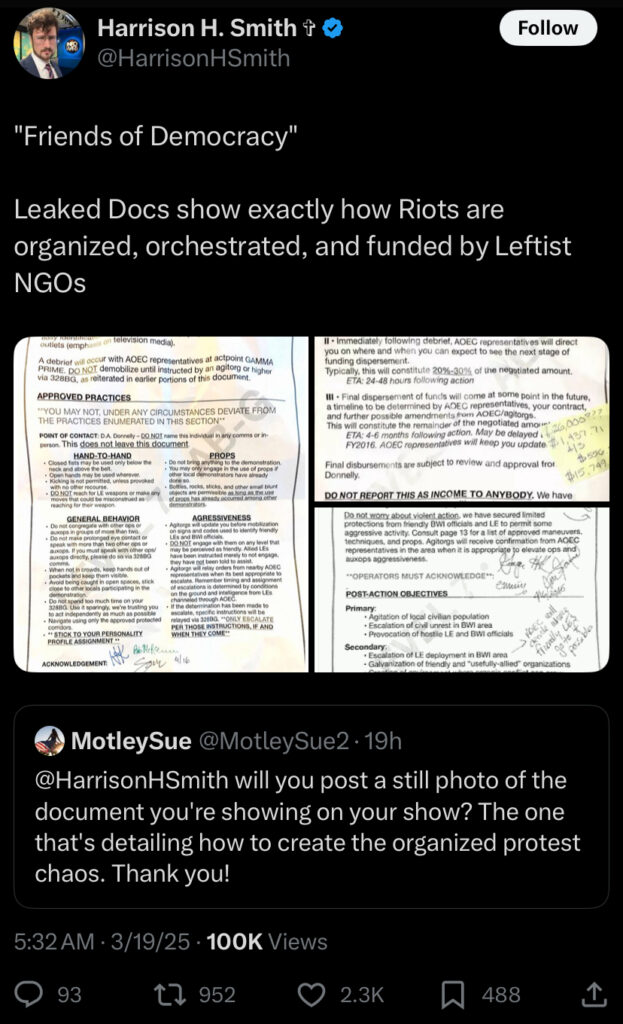Follow Harrison H. Smith
Image resolution: width=623 pixels, height=1024 pixels.
(x=547, y=28)
